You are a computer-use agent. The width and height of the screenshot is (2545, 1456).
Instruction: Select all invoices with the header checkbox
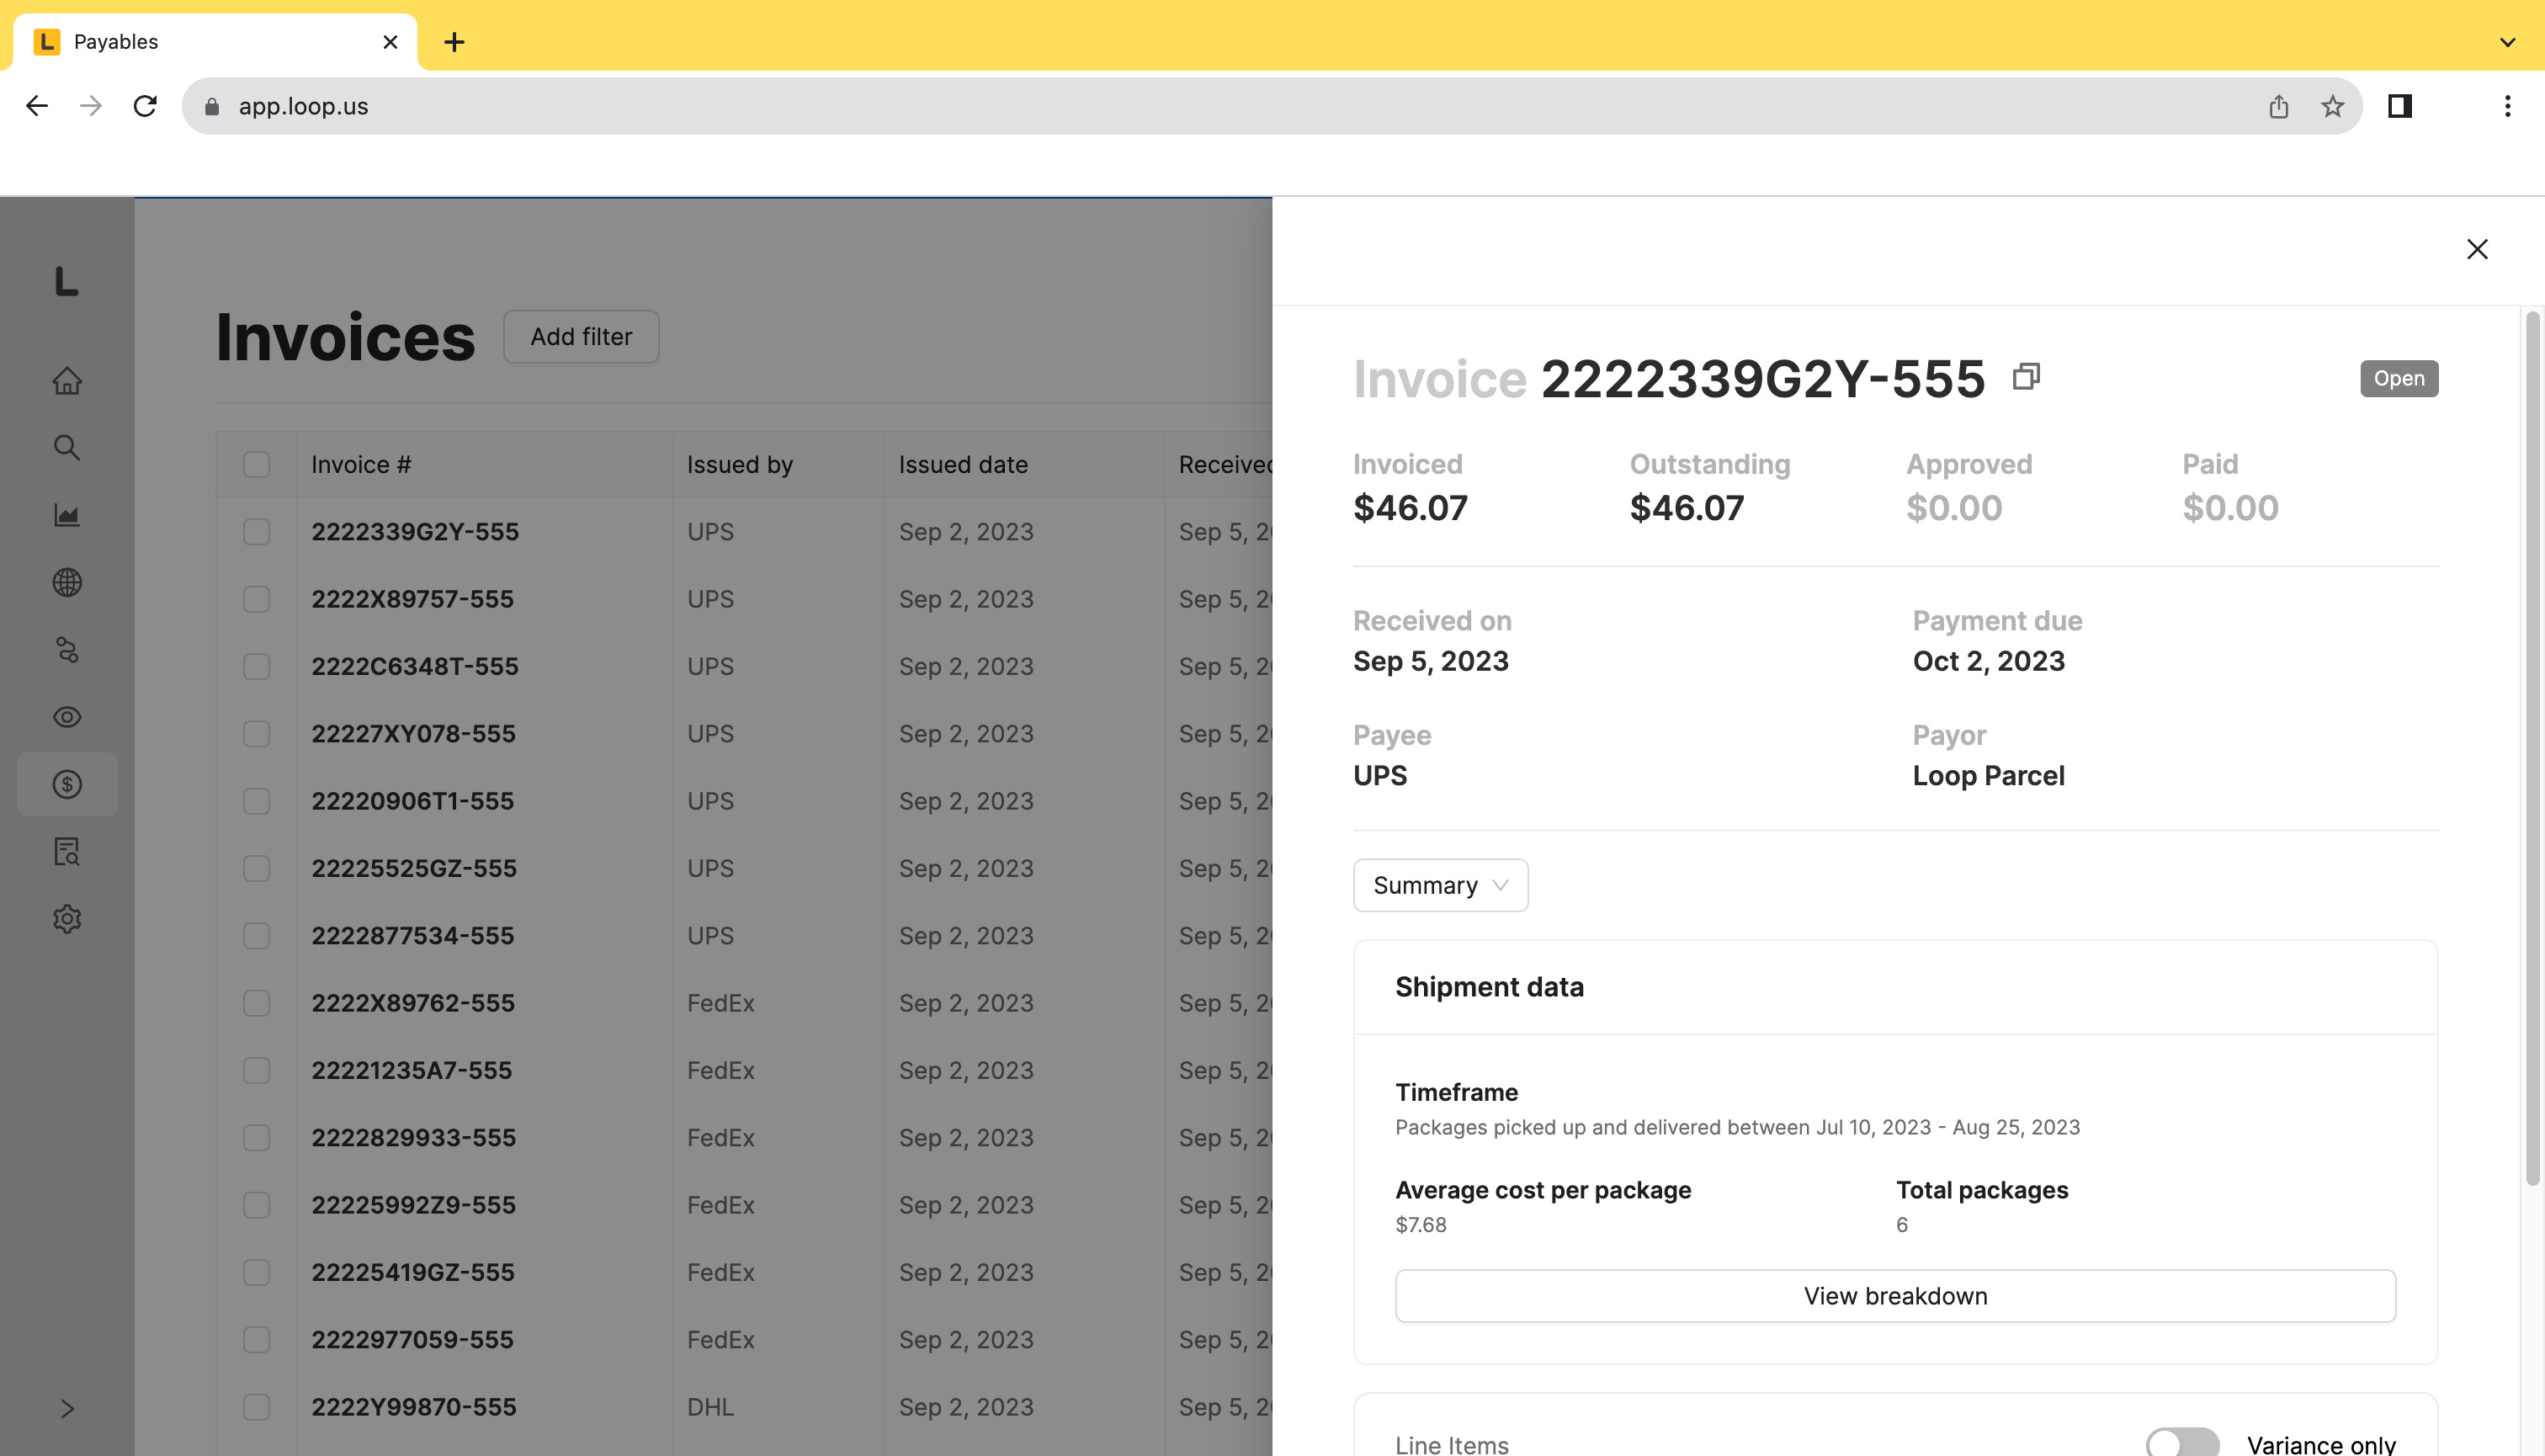256,464
